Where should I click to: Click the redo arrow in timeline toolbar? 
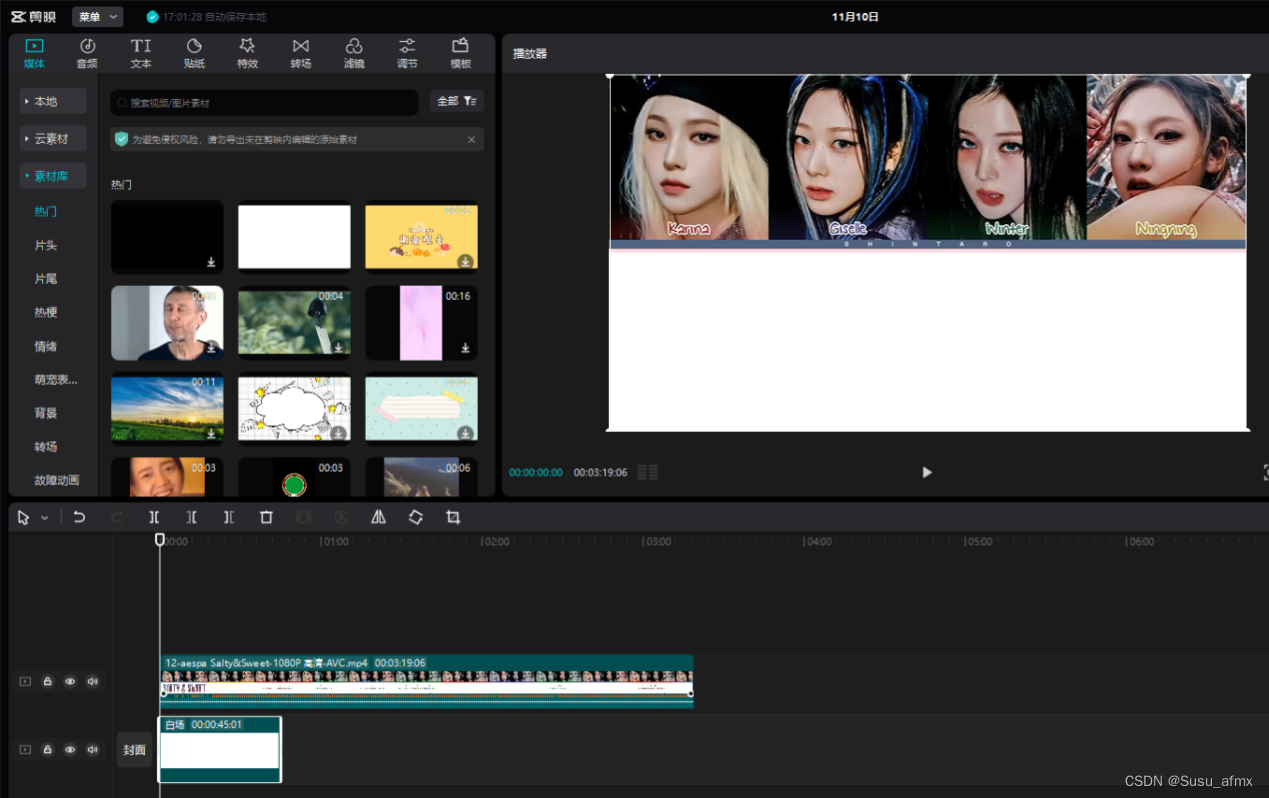pyautogui.click(x=117, y=517)
